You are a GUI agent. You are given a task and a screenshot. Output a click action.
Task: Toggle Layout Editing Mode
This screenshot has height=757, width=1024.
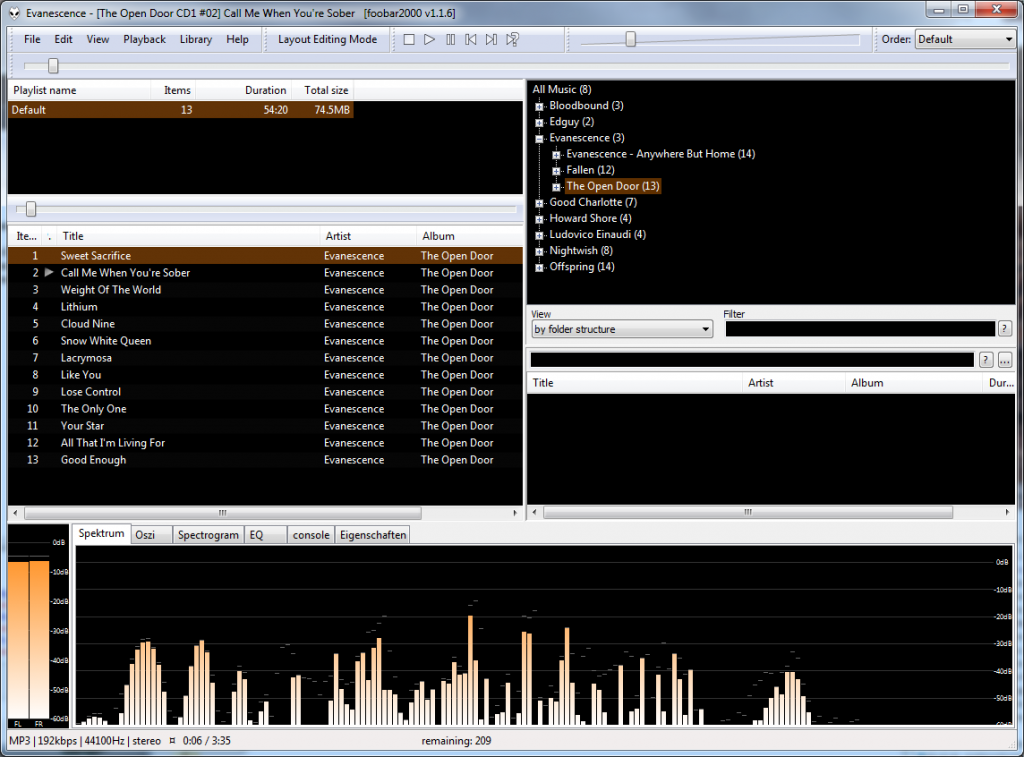pyautogui.click(x=327, y=39)
